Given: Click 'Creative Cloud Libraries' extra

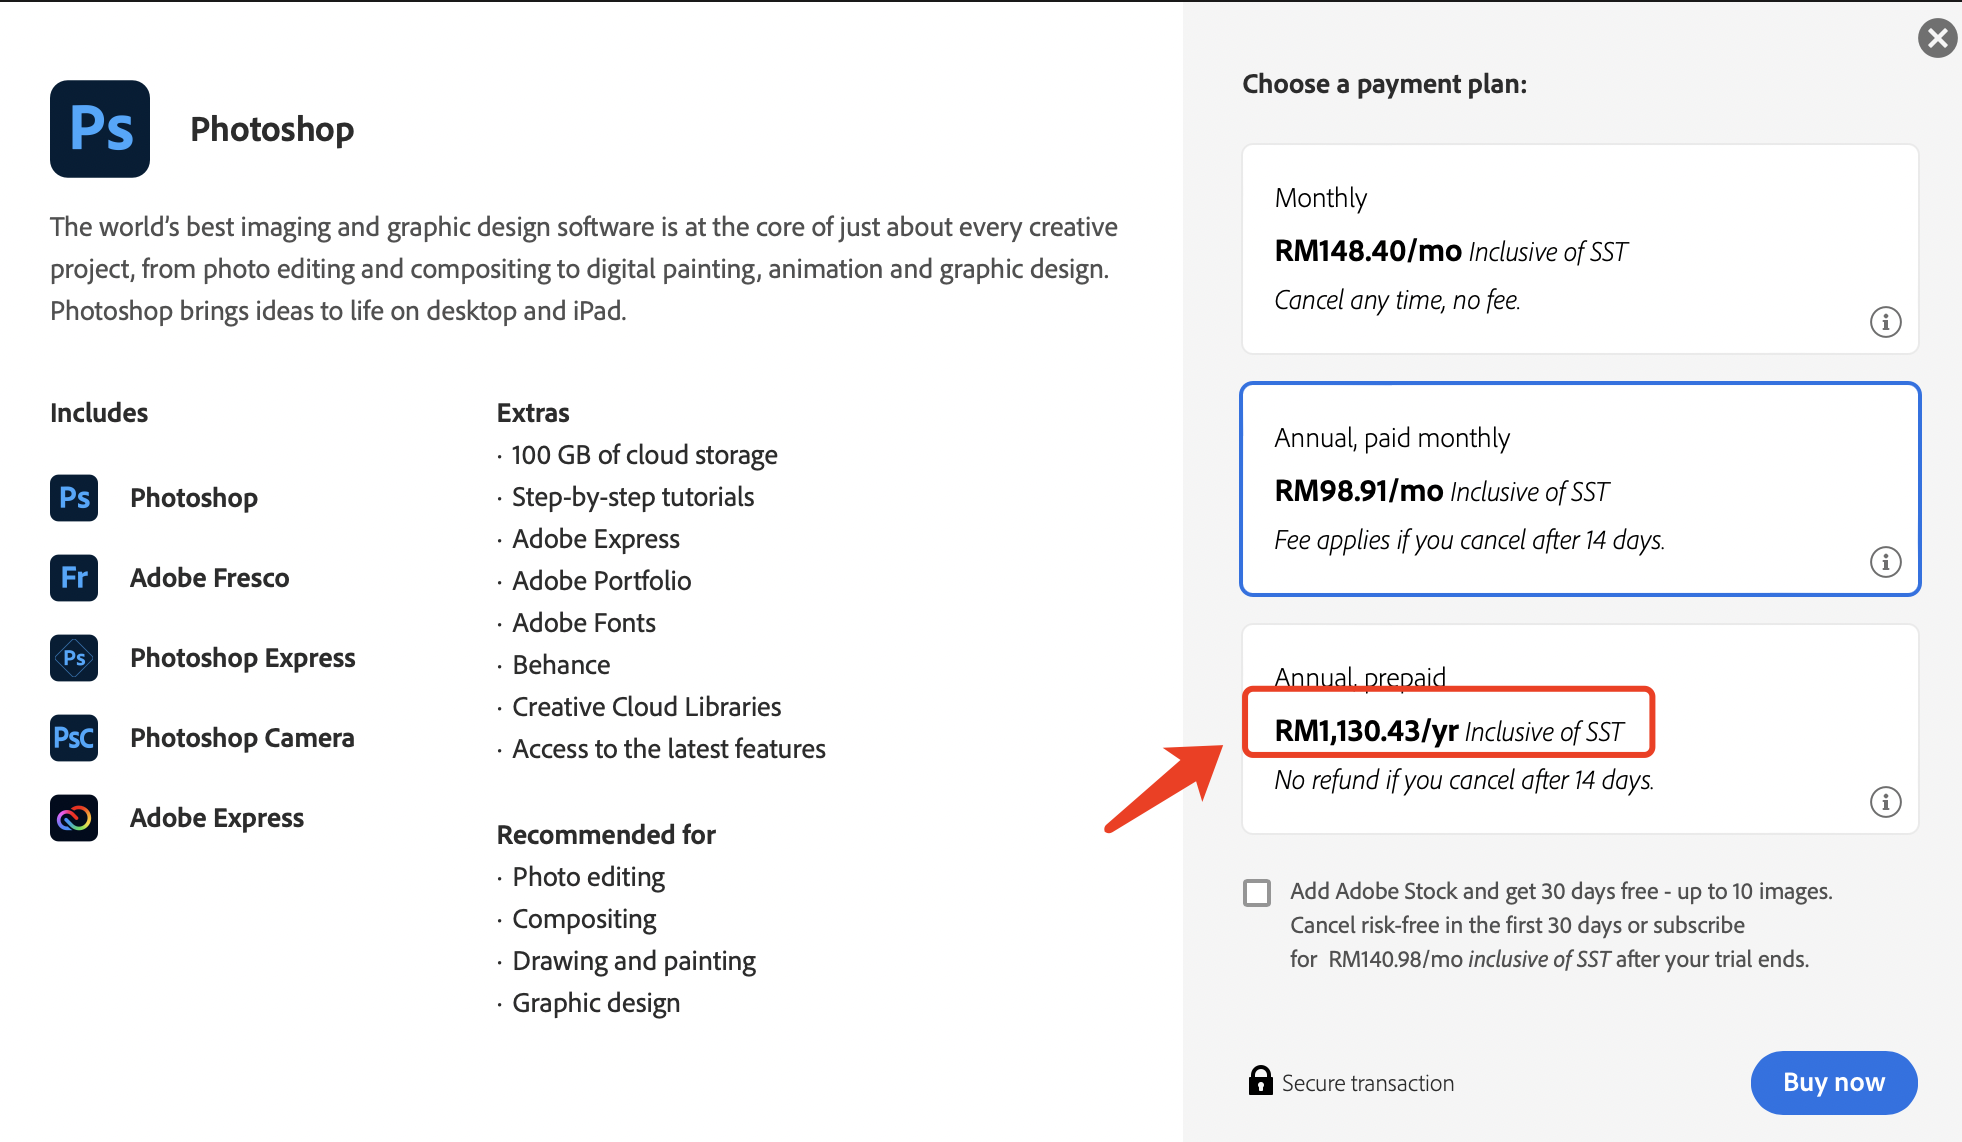Looking at the screenshot, I should point(647,707).
